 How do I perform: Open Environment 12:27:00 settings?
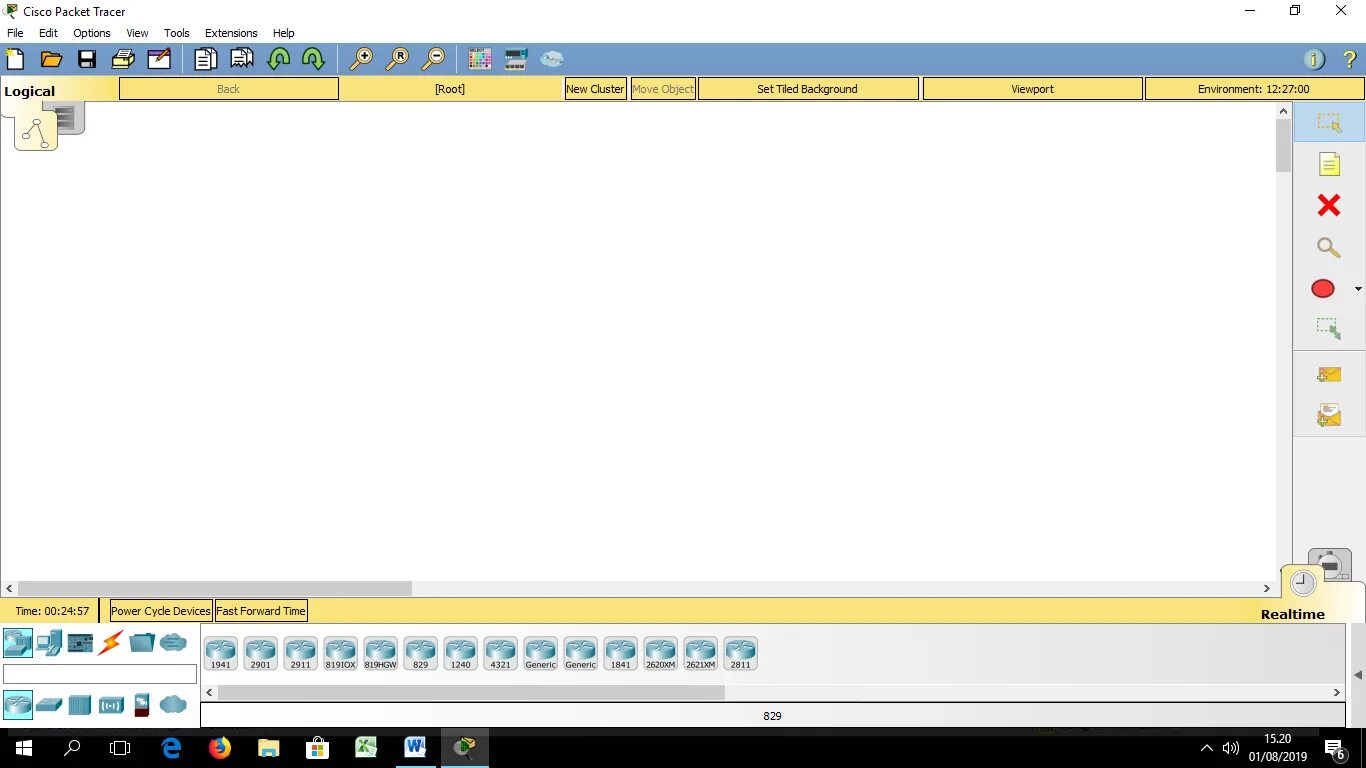point(1254,89)
